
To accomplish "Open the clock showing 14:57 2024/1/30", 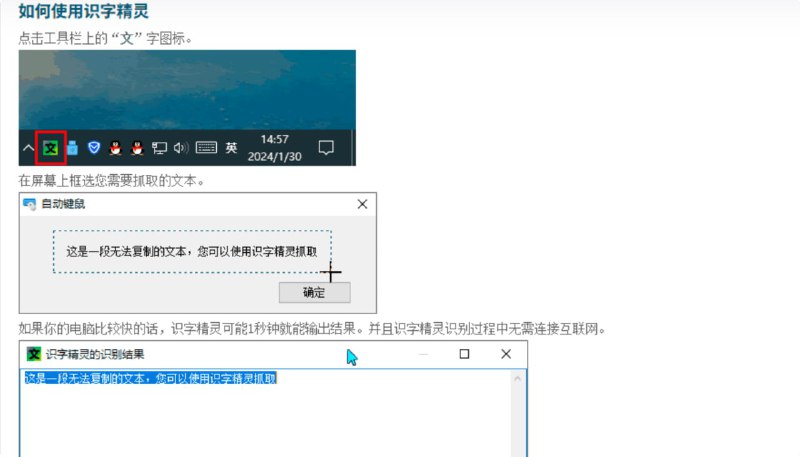I will 274,148.
